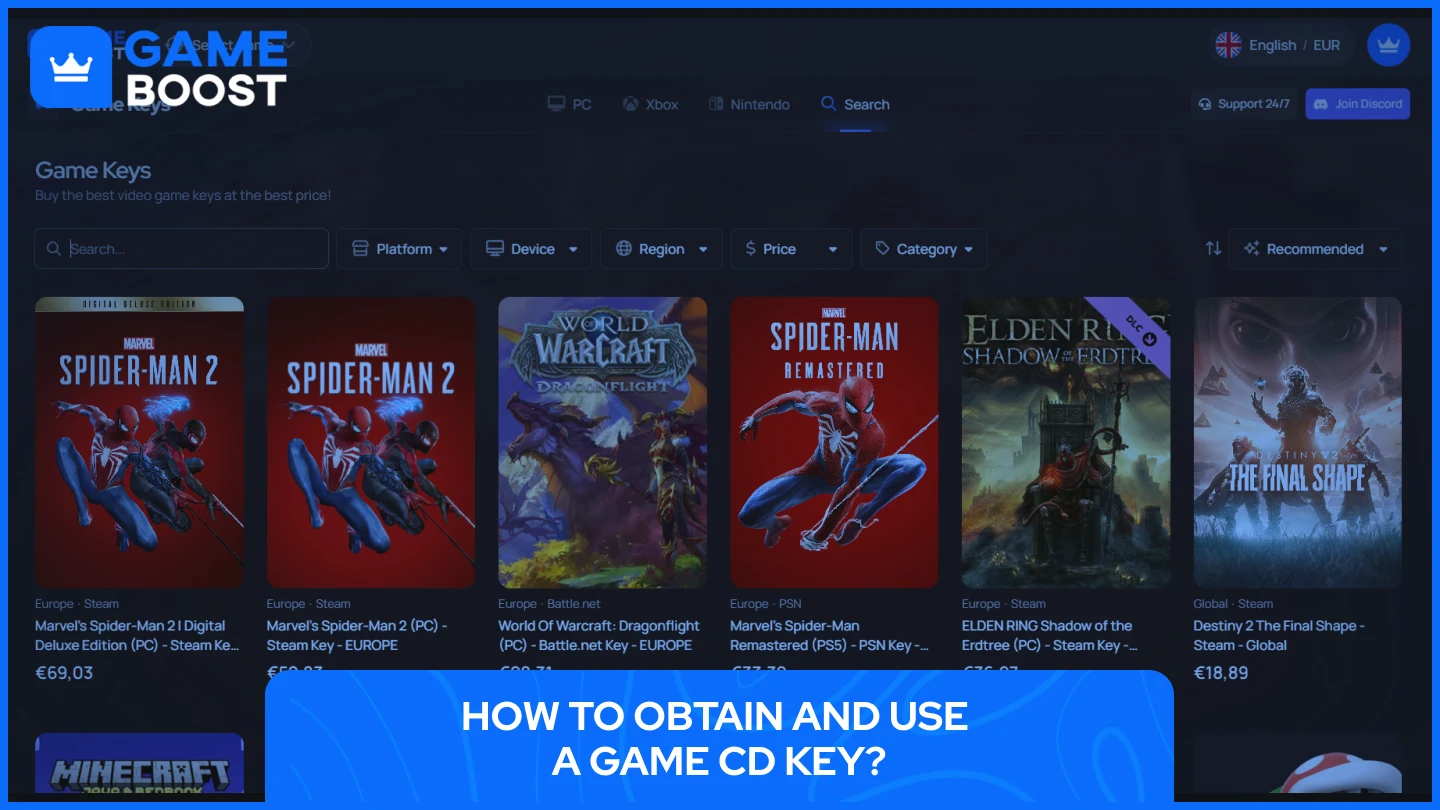
Task: Open Spider-Man Remastered cover image
Action: tap(834, 442)
